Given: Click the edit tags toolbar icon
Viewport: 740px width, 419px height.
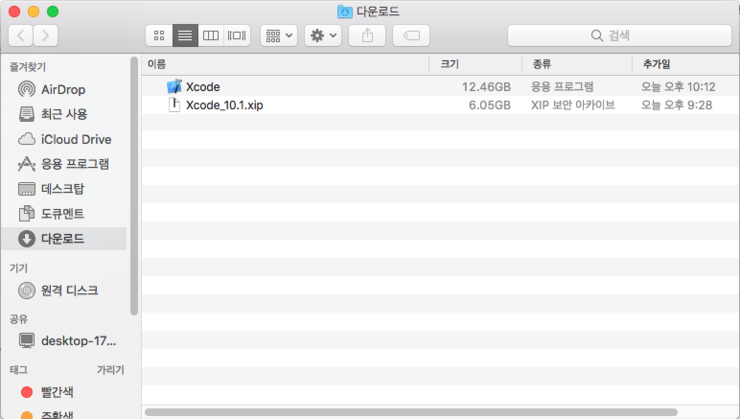Looking at the screenshot, I should 411,35.
